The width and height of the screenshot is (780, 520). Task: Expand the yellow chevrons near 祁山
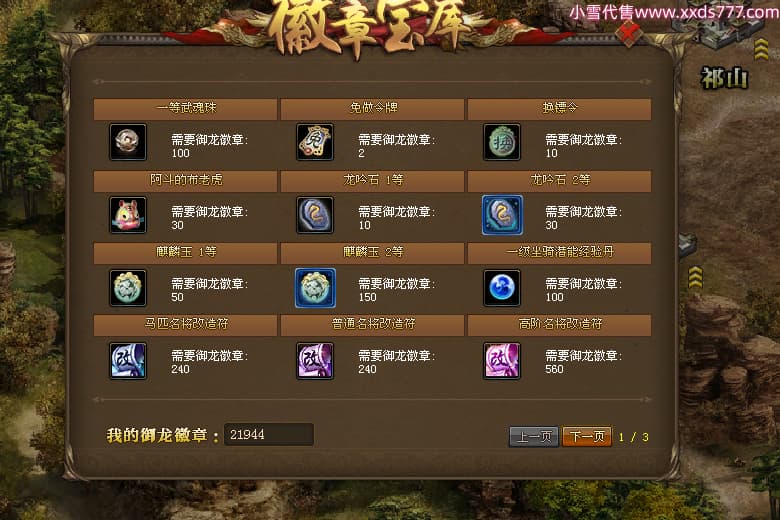(761, 50)
